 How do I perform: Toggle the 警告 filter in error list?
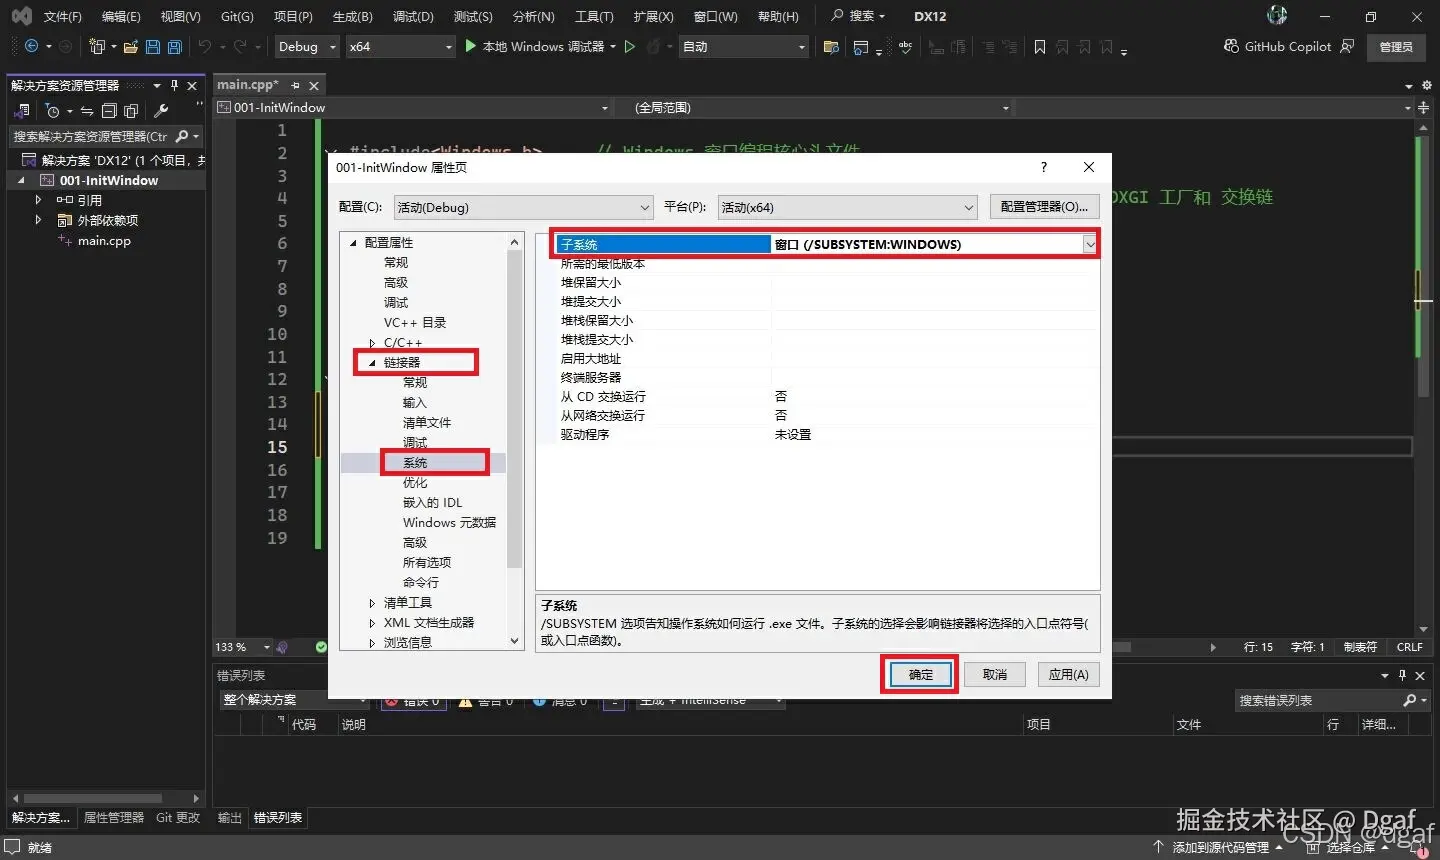(x=487, y=700)
